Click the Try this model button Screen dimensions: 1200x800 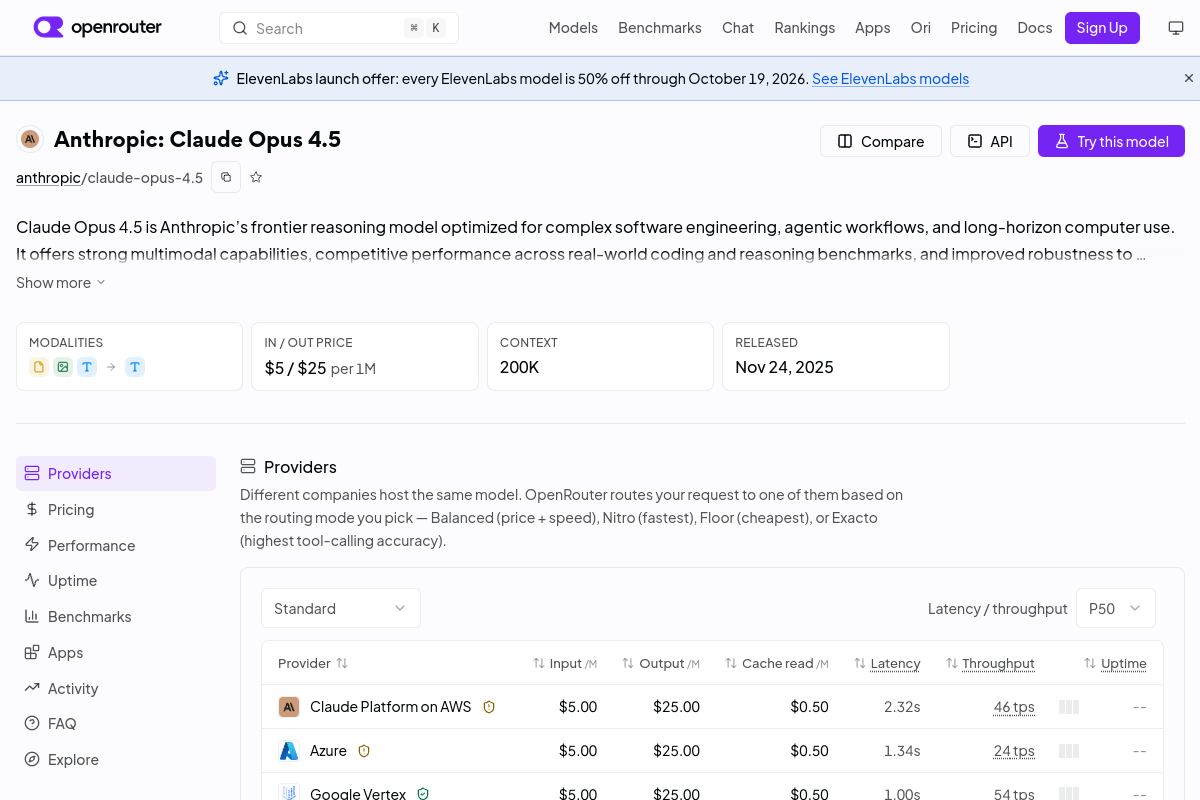point(1111,141)
